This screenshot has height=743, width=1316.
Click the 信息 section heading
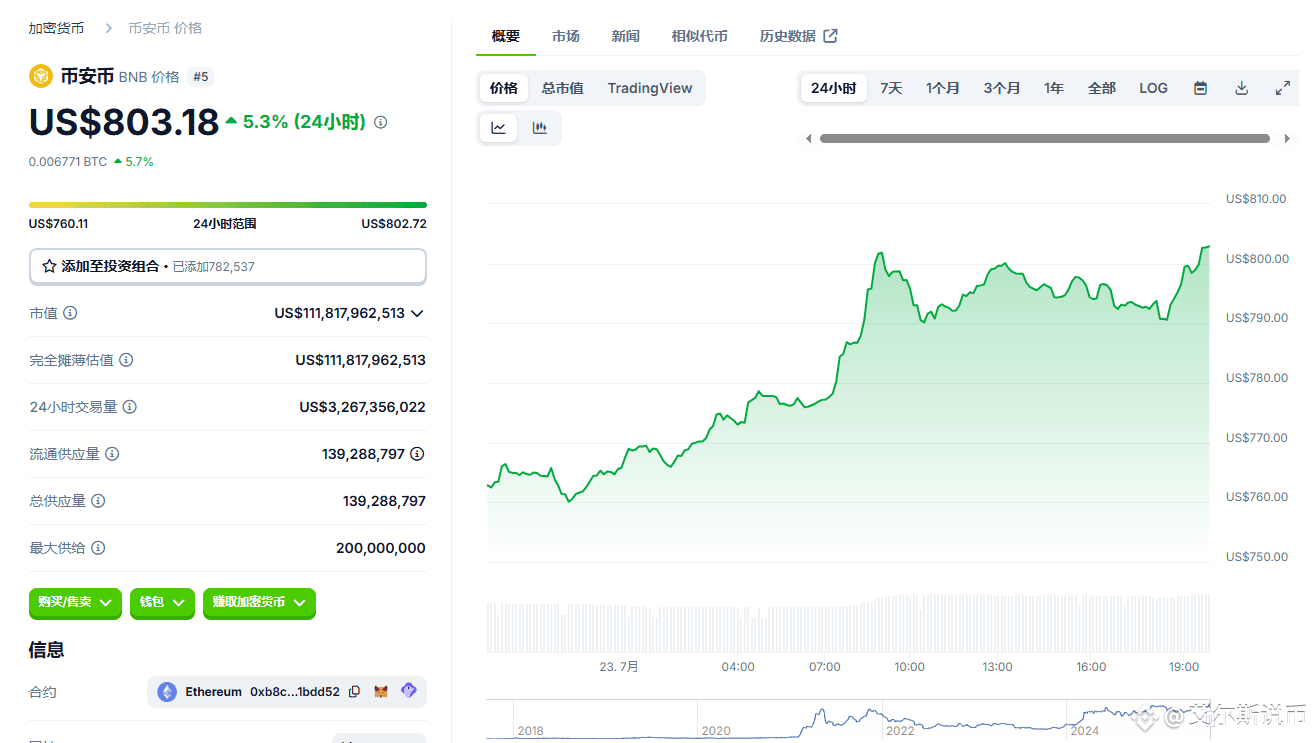[x=47, y=650]
